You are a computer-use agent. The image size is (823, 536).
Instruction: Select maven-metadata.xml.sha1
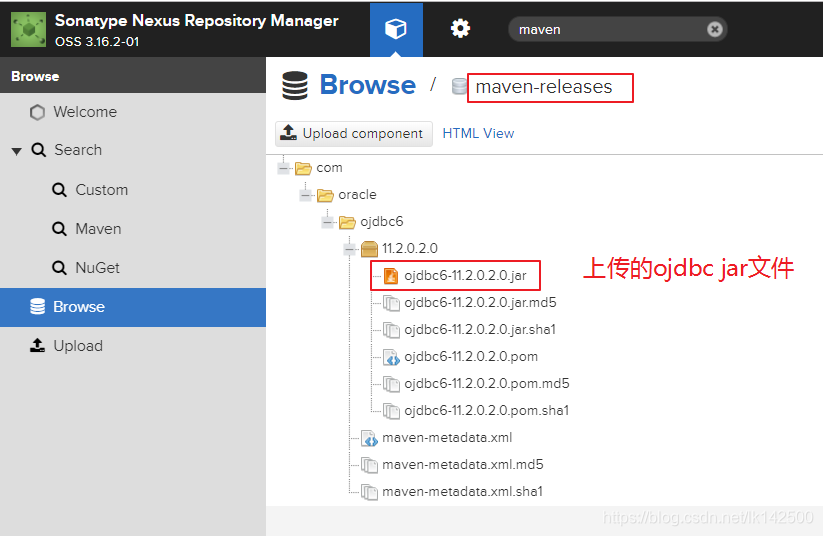[x=462, y=492]
